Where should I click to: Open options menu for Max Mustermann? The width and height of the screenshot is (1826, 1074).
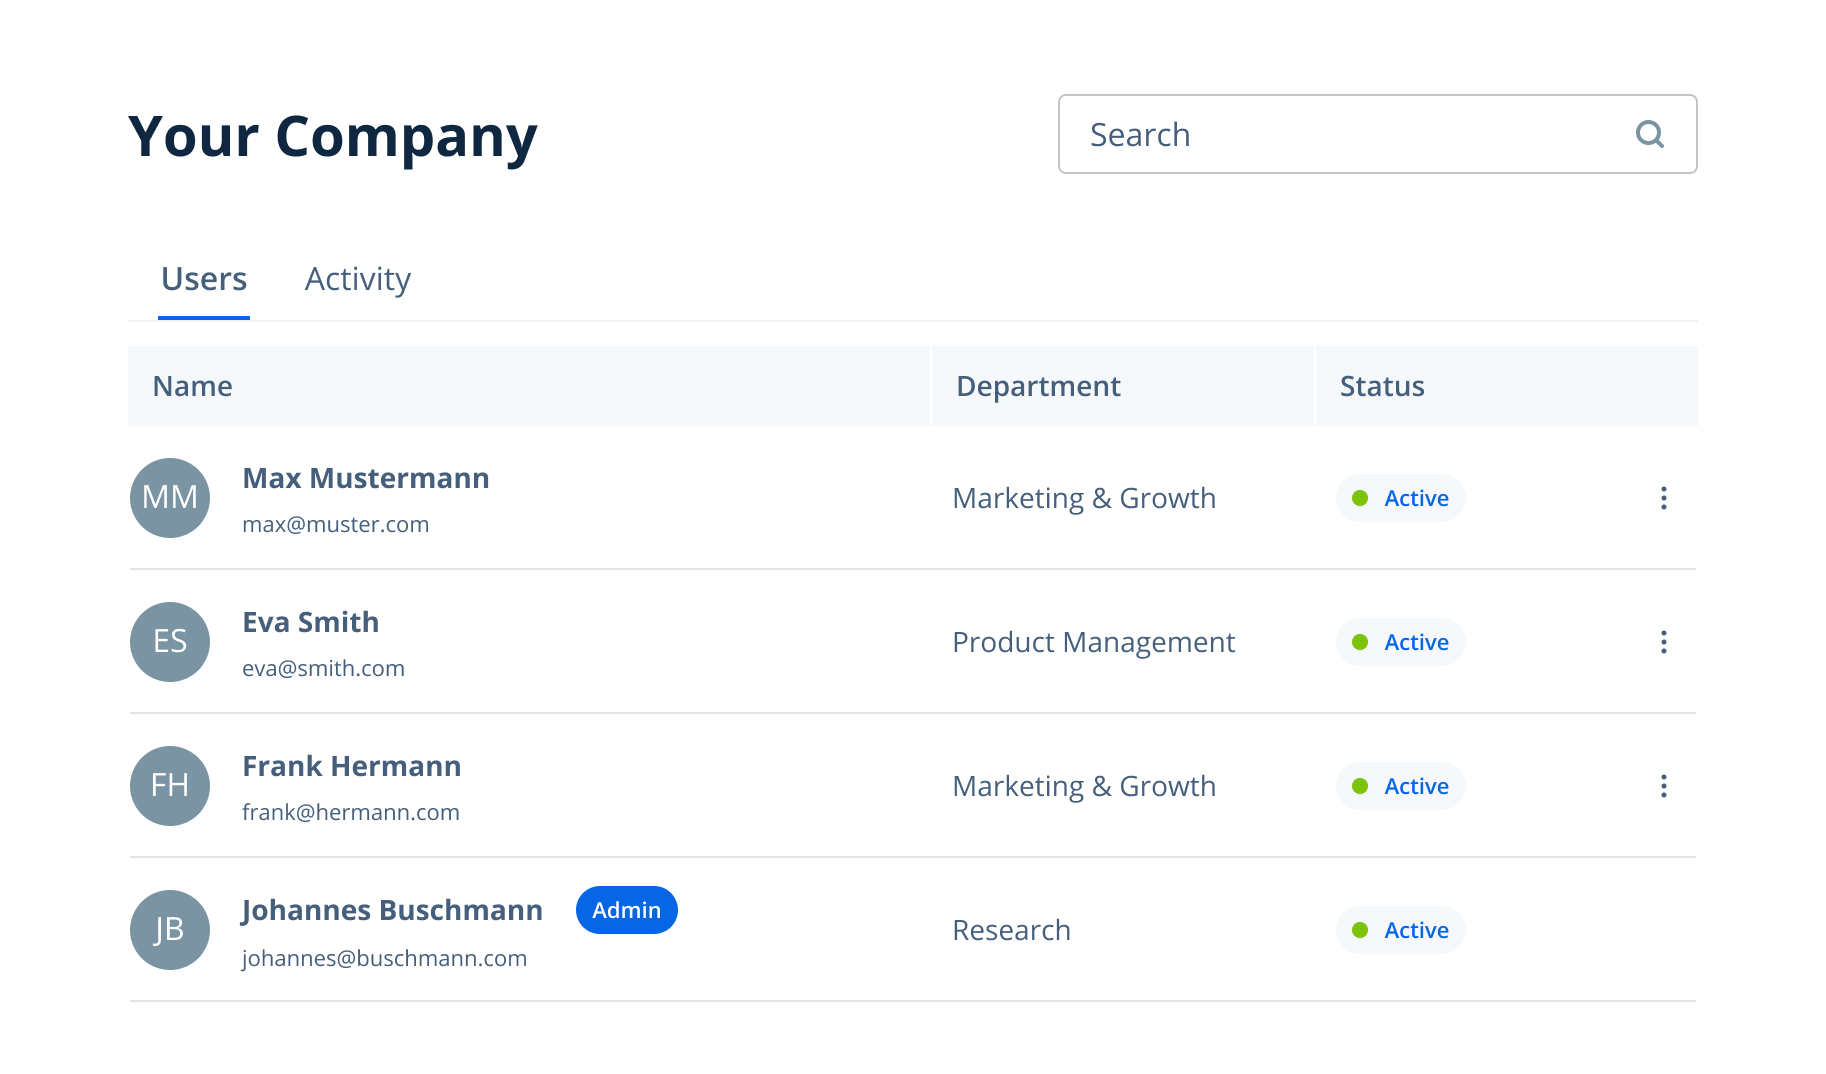(1663, 498)
